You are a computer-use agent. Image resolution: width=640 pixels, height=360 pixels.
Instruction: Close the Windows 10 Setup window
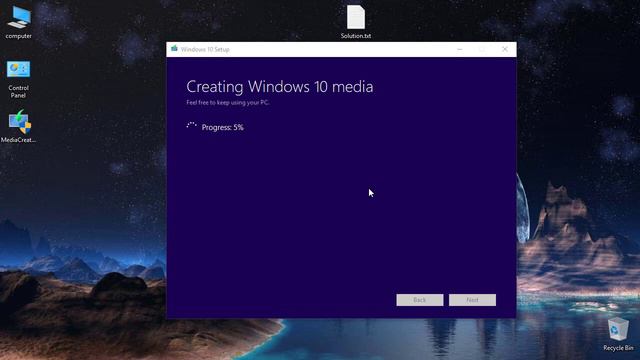505,49
